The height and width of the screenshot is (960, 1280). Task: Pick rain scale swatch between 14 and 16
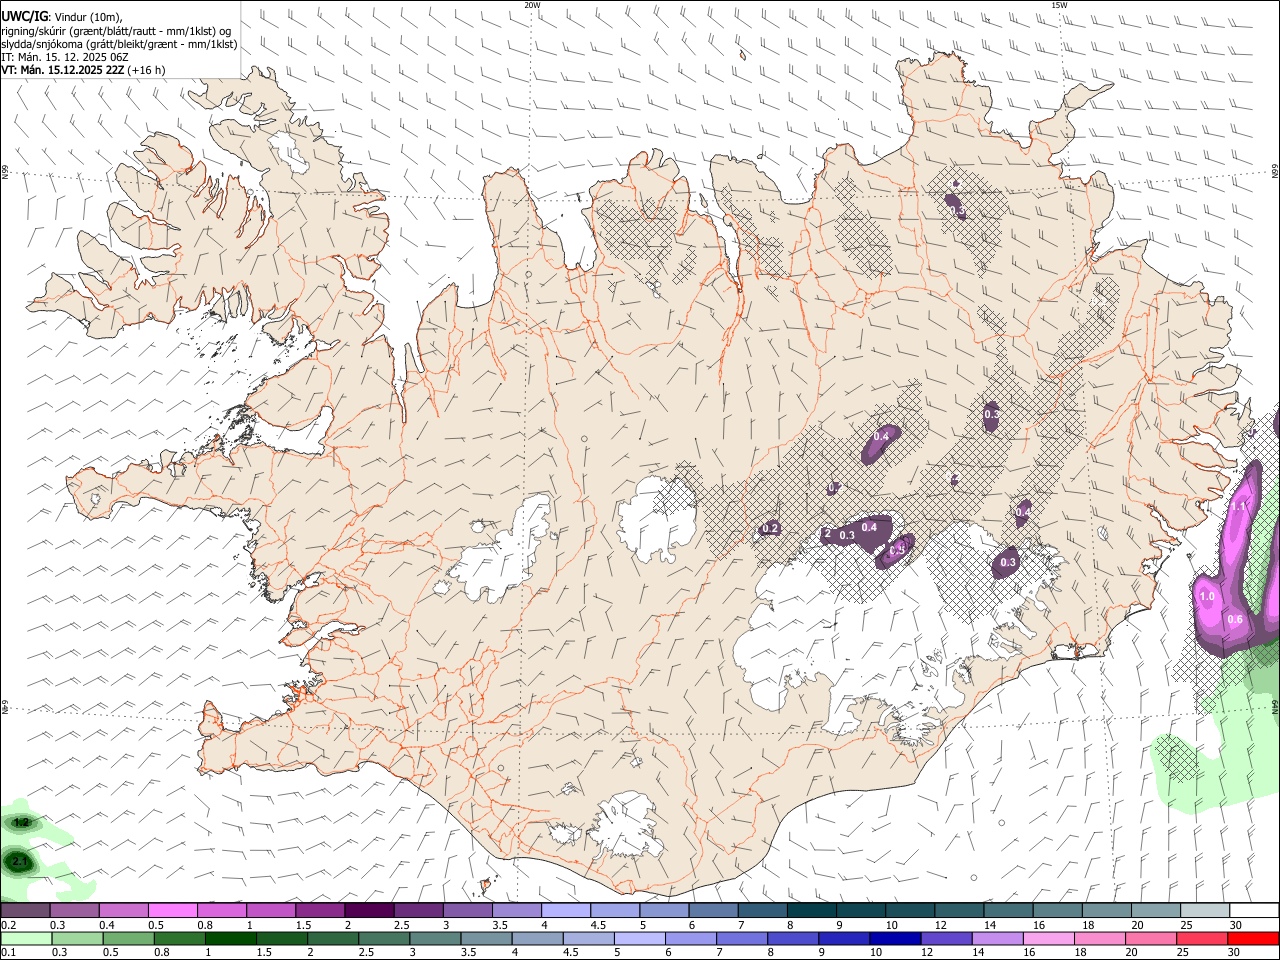[x=998, y=938]
